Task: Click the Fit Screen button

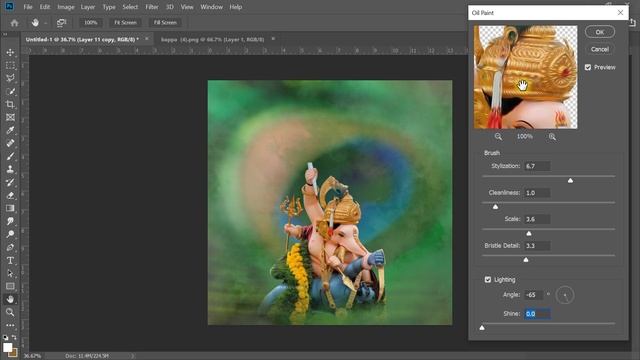Action: 125,23
